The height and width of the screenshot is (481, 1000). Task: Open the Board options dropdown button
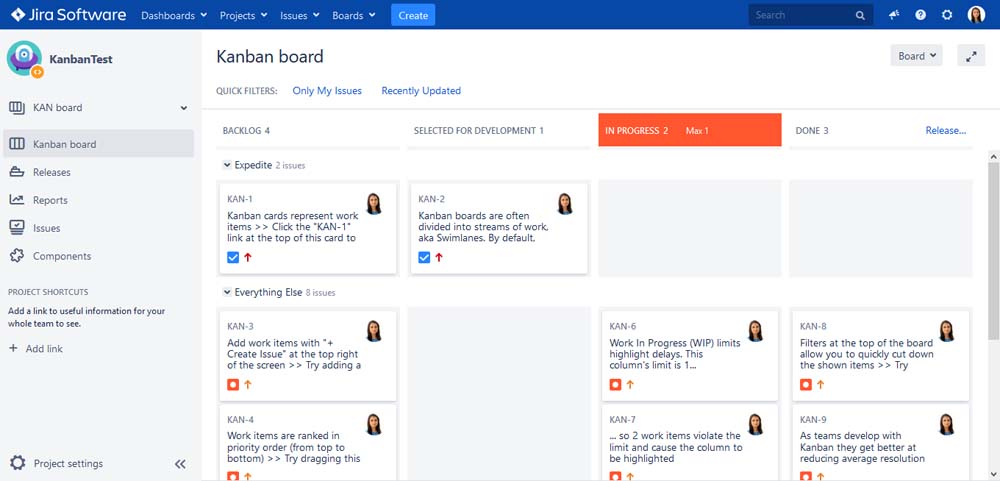click(916, 56)
